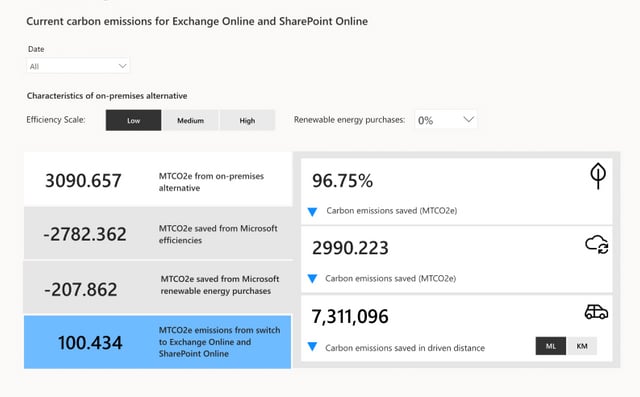
Task: Click the 'Efficiency Scale:' label
Action: pos(56,120)
